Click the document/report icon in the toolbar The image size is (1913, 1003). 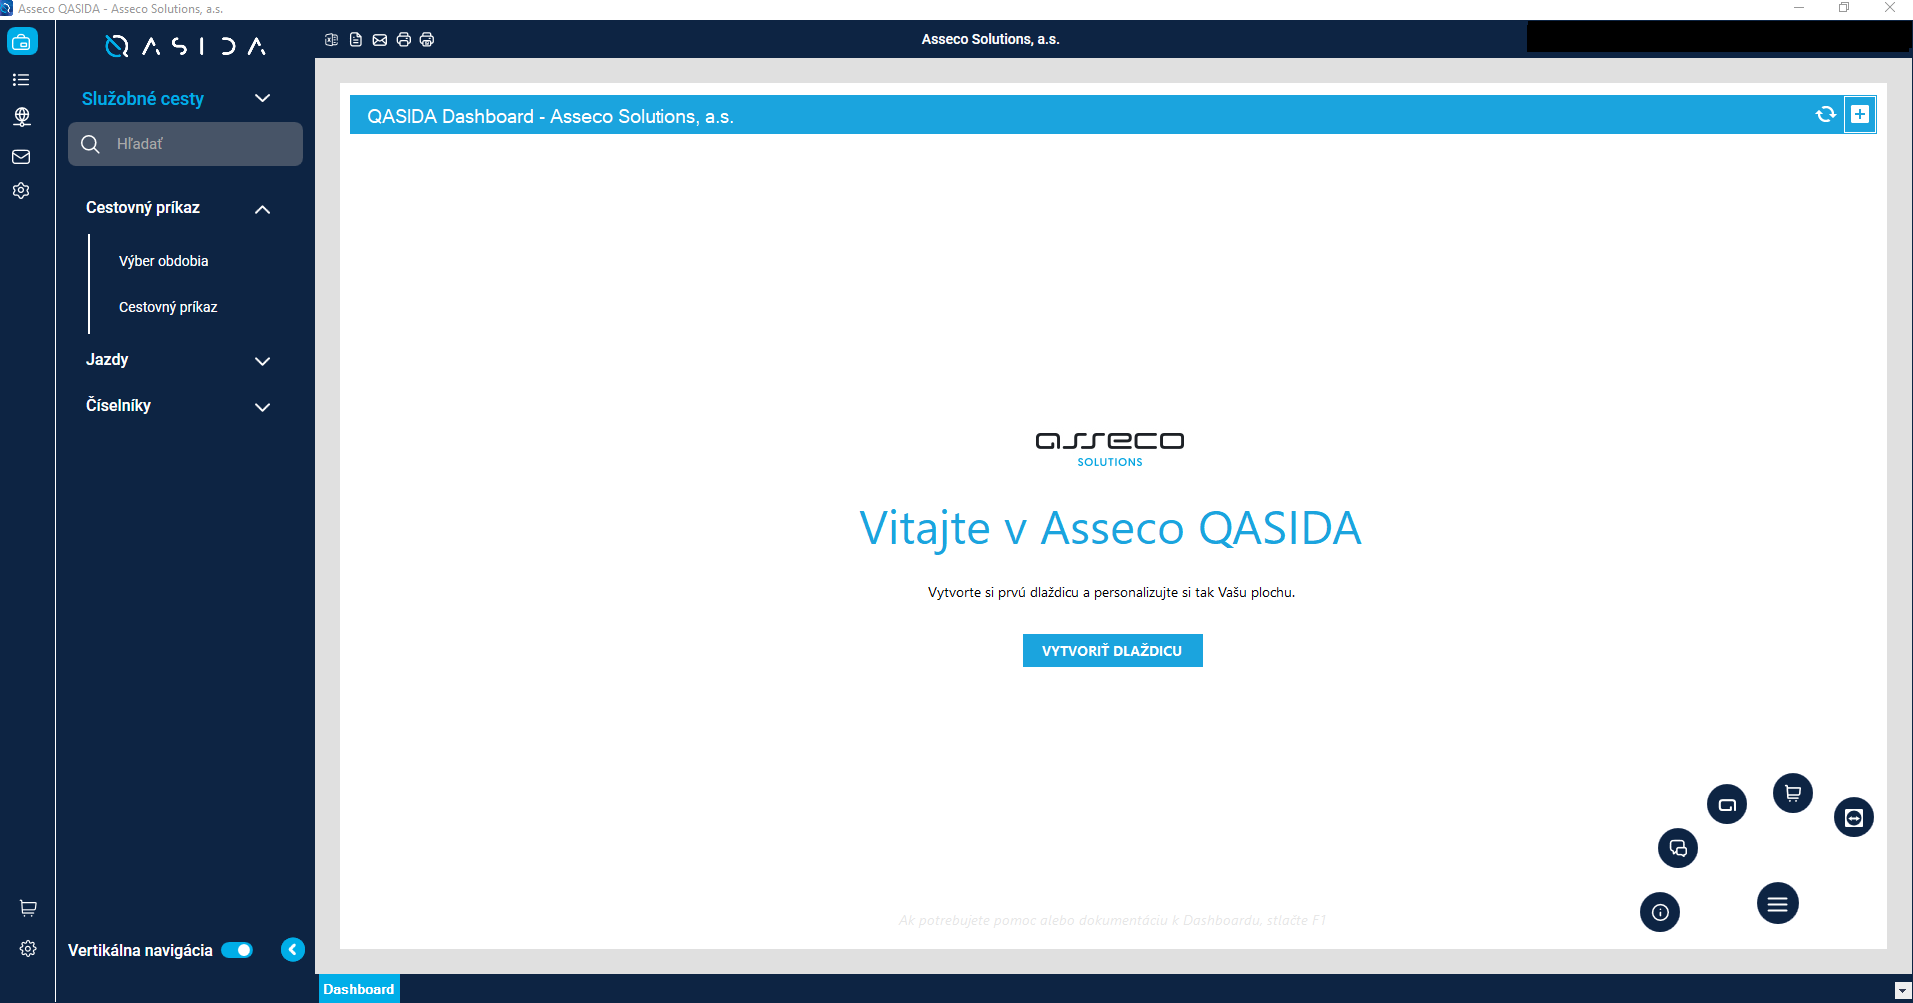[x=355, y=40]
